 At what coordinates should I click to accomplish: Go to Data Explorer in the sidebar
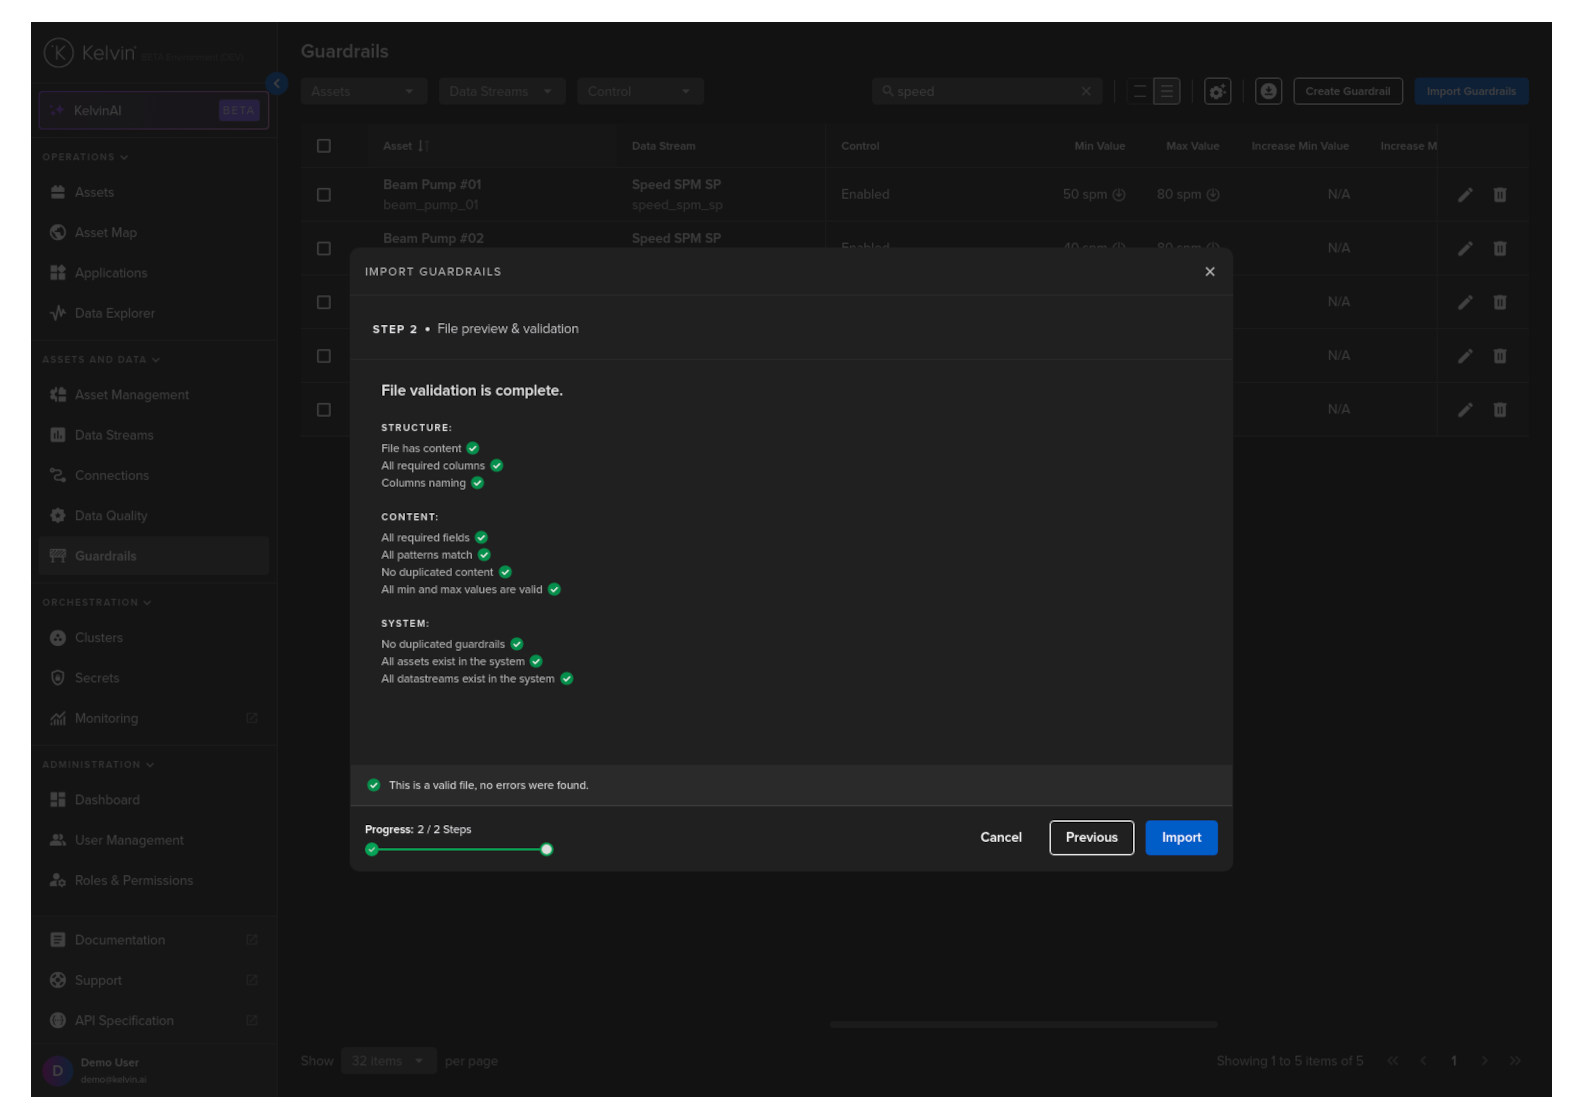point(114,314)
